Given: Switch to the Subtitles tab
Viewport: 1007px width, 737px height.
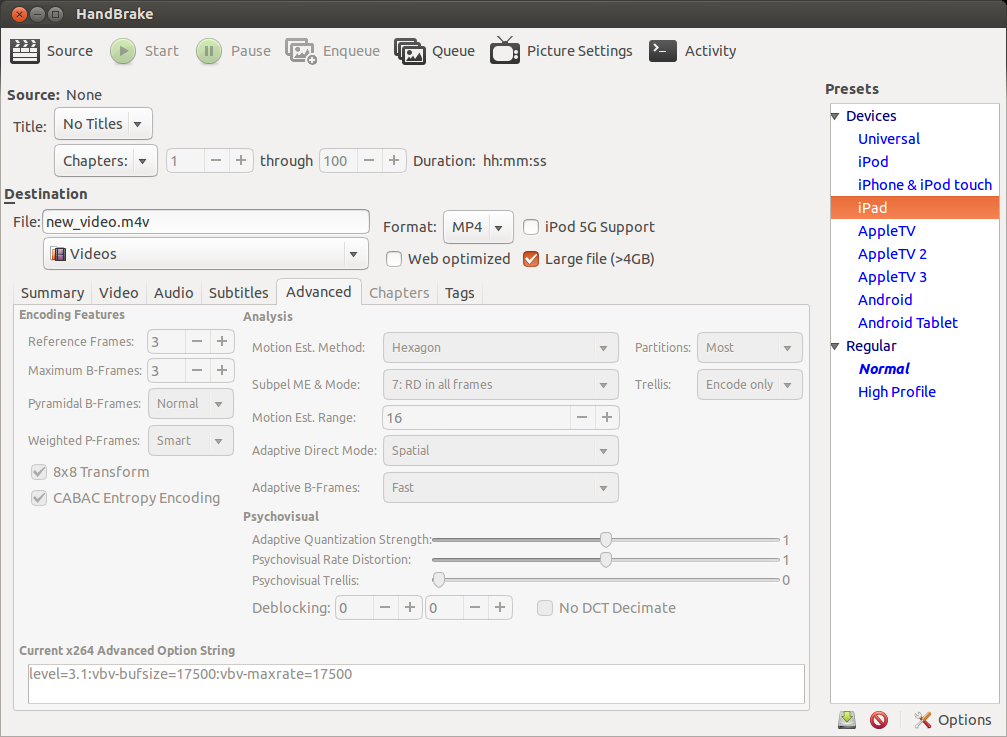Looking at the screenshot, I should [x=239, y=293].
